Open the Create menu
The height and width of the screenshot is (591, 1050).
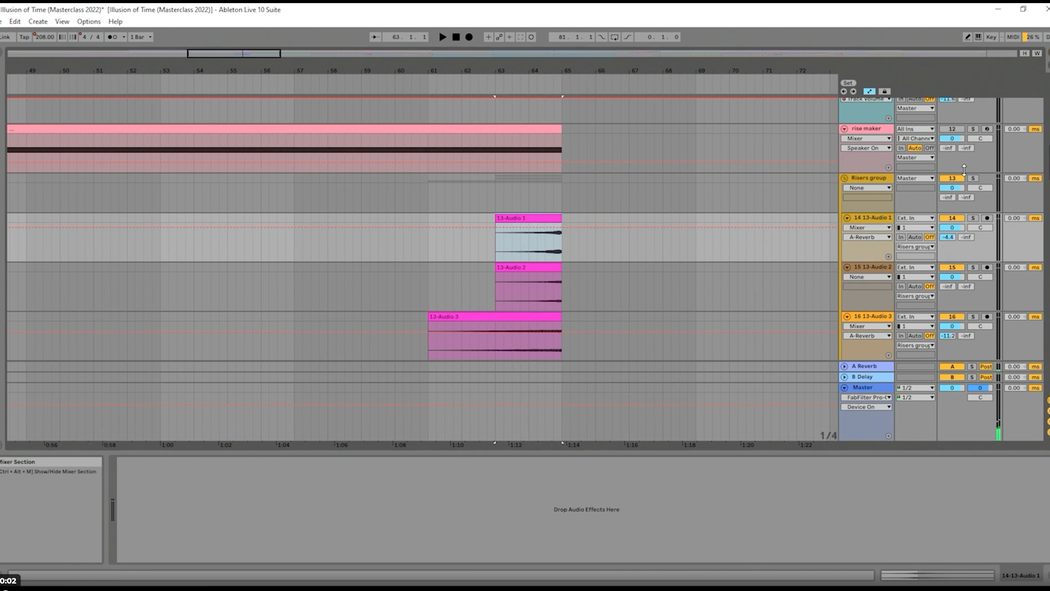38,21
